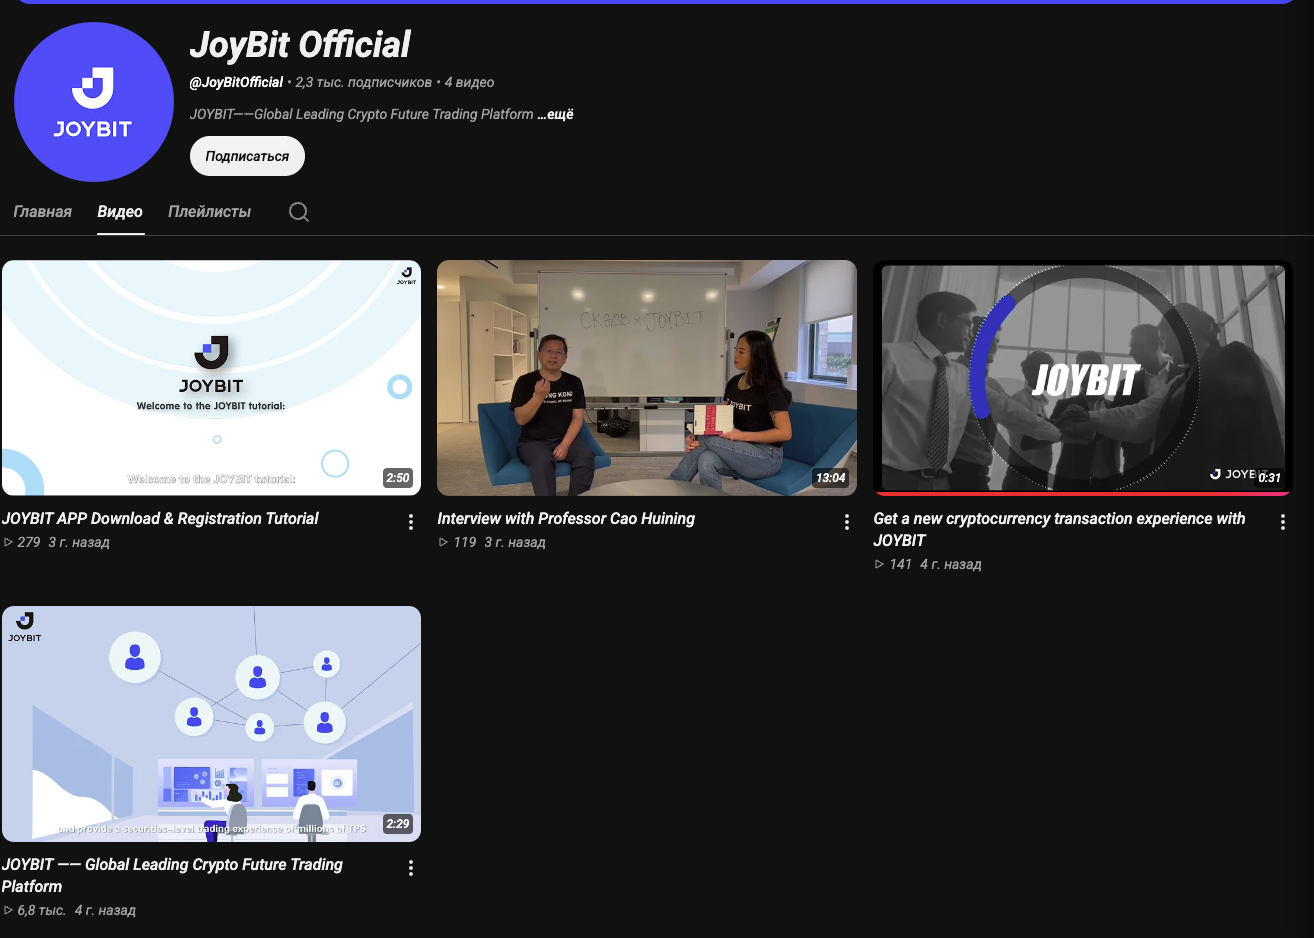
Task: Click the channel description 'JOYBIT——Global Leading Crypto' text
Action: coord(362,114)
